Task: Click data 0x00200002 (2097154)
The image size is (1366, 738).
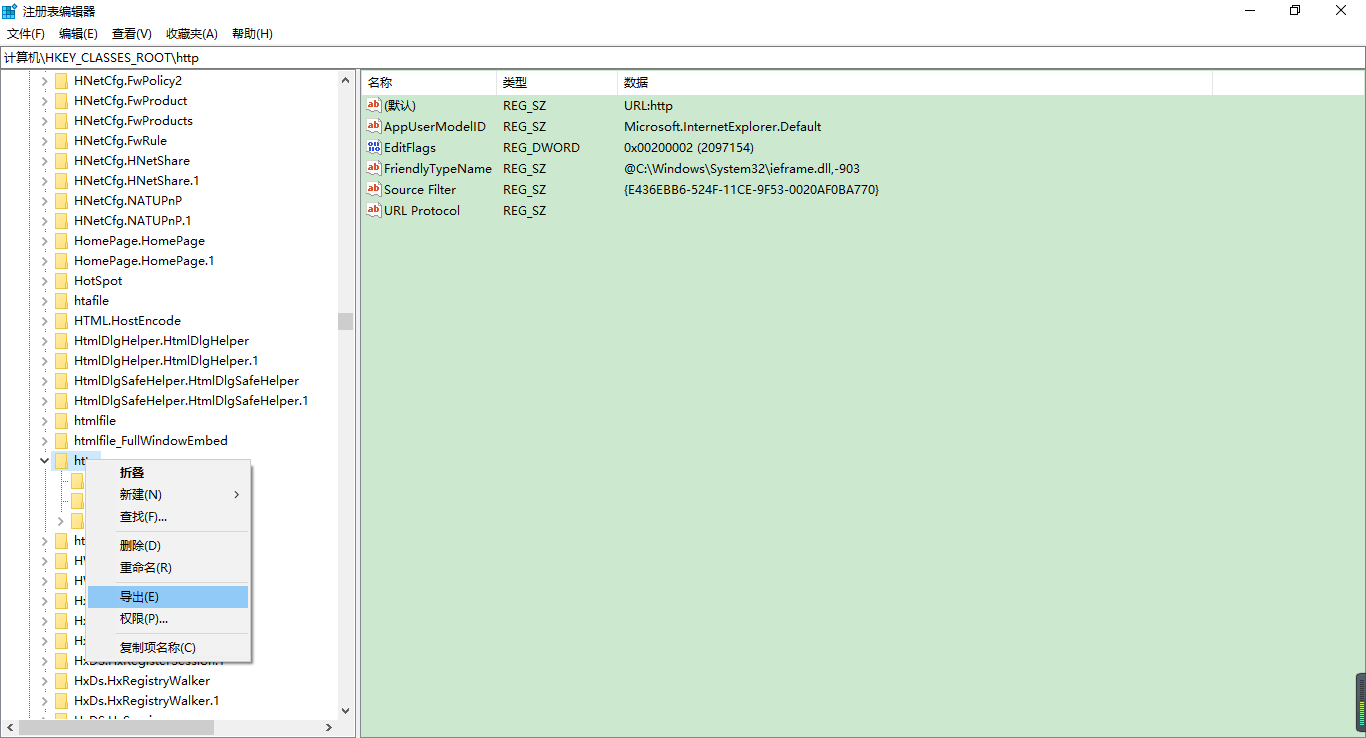Action: pyautogui.click(x=689, y=147)
